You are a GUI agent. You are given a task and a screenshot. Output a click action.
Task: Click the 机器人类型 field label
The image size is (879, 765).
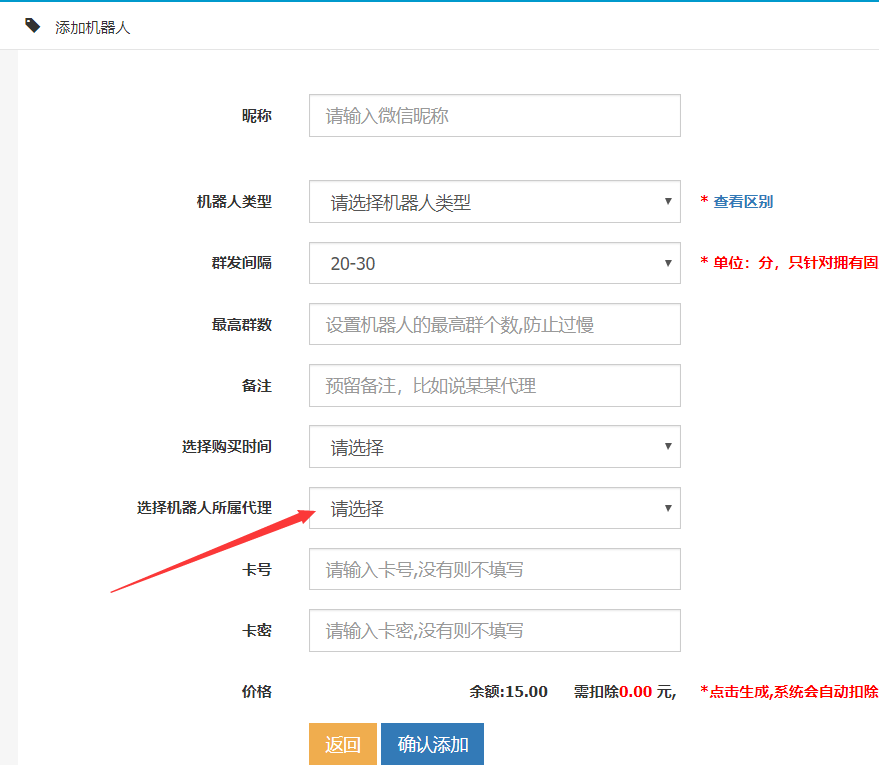click(234, 201)
